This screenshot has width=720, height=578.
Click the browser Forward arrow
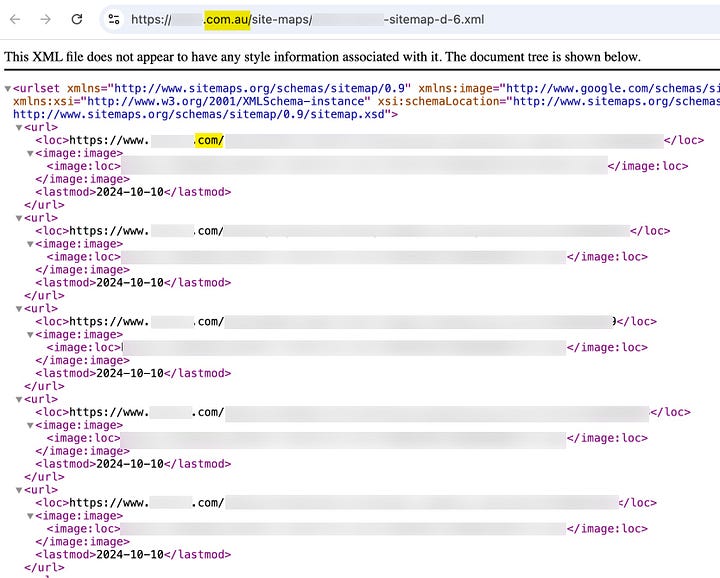[45, 19]
